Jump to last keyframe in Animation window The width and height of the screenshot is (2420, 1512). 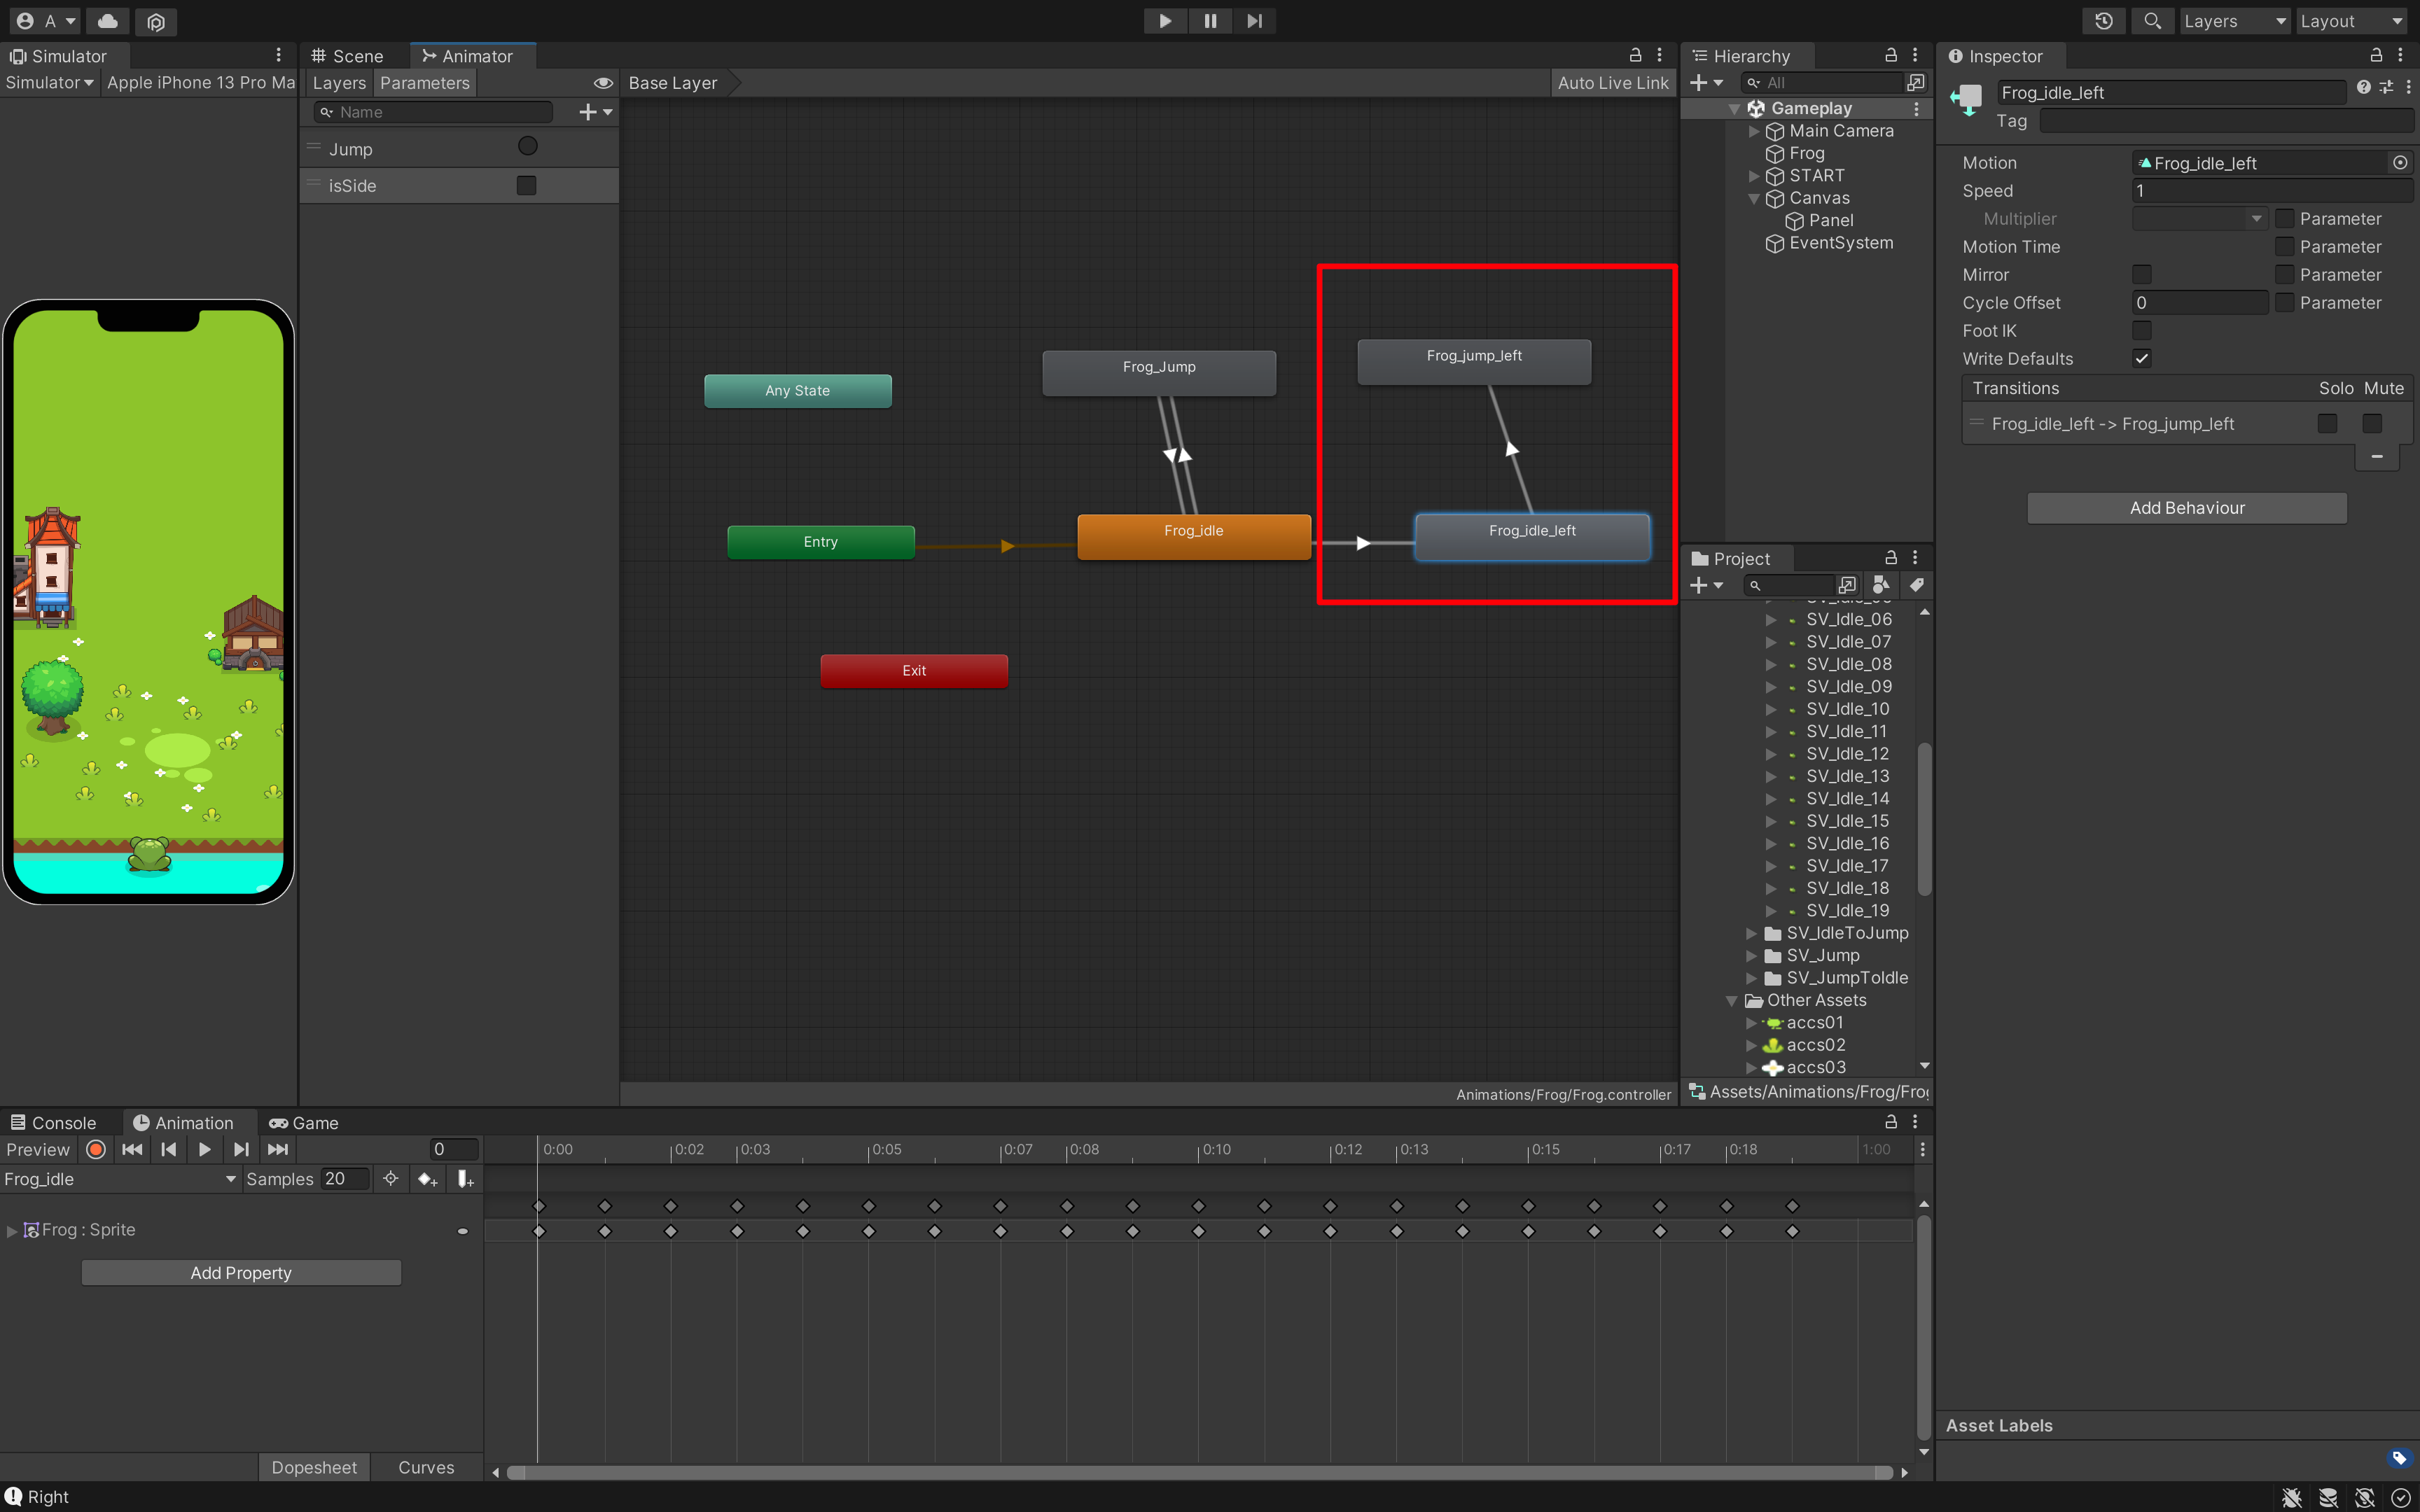pyautogui.click(x=278, y=1149)
